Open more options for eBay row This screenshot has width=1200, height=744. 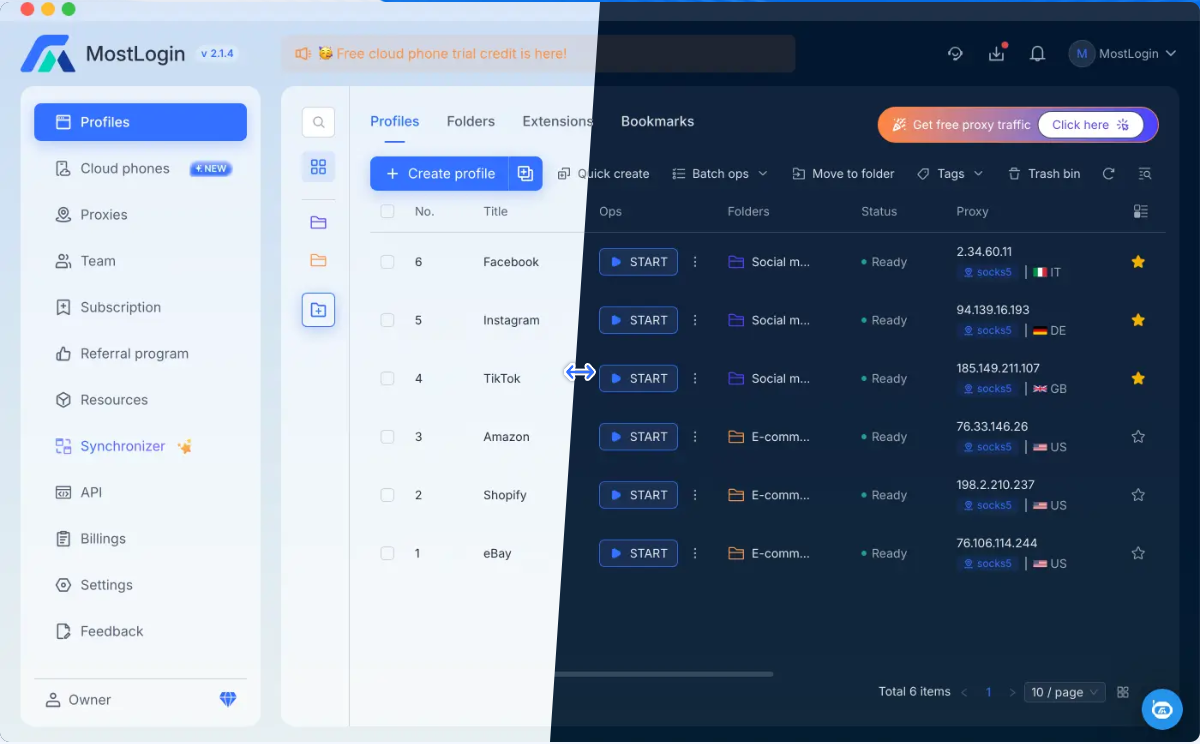[x=695, y=553]
